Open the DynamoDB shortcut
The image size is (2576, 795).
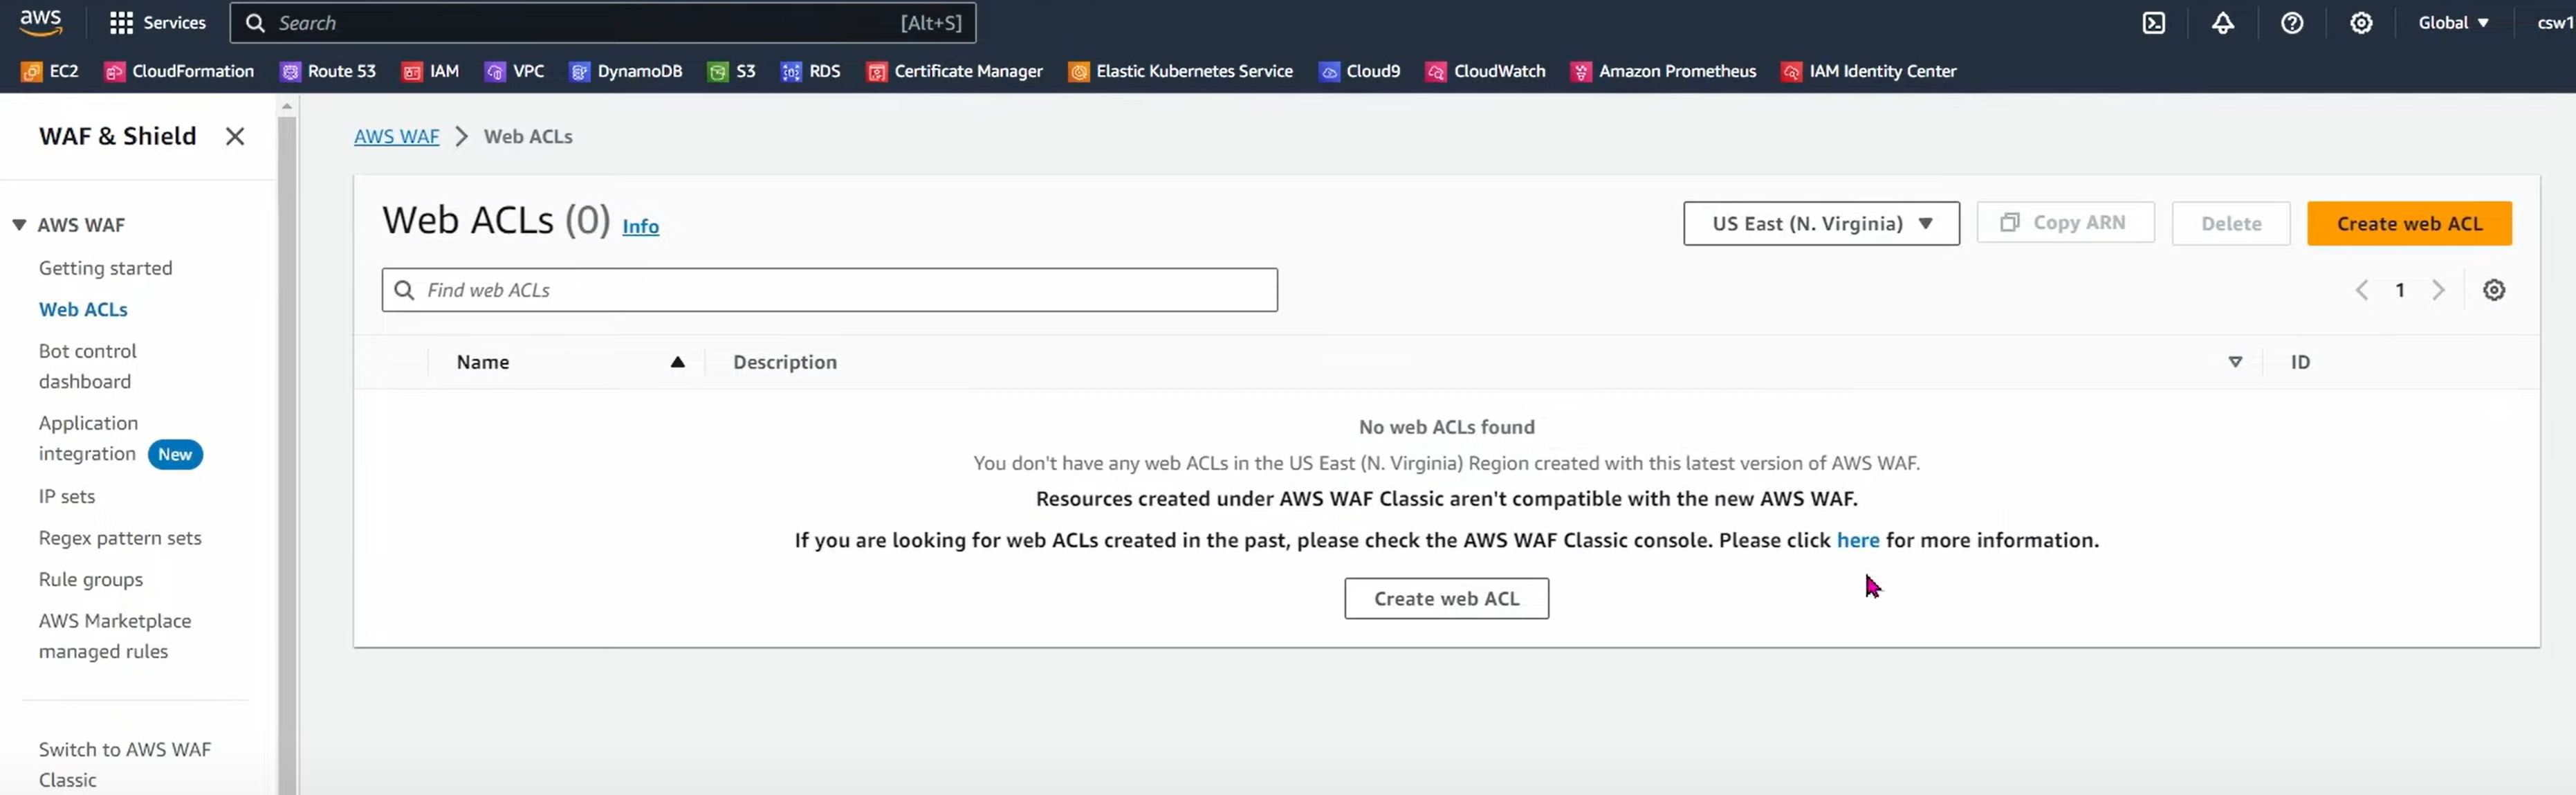[x=626, y=71]
